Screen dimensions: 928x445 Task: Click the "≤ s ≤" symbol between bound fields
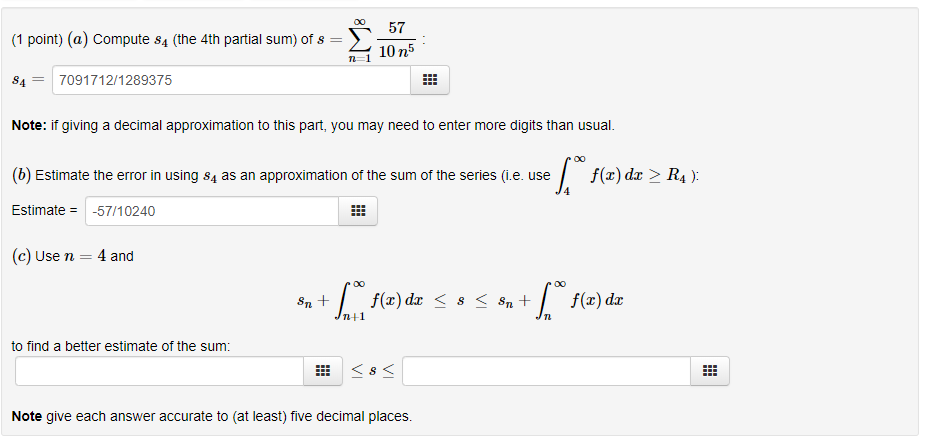click(372, 371)
